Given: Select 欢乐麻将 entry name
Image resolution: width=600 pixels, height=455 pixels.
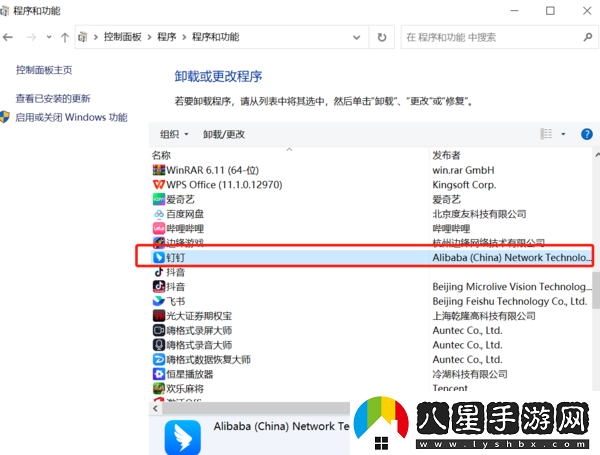Looking at the screenshot, I should [x=185, y=388].
